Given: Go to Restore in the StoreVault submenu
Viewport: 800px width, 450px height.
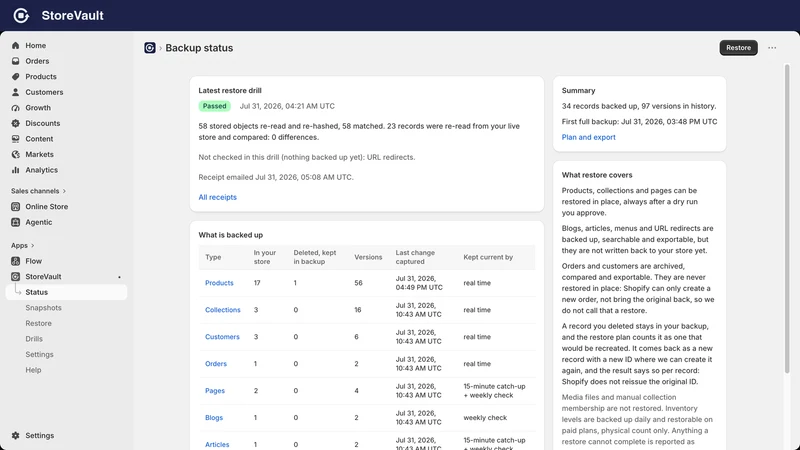Looking at the screenshot, I should tap(38, 323).
